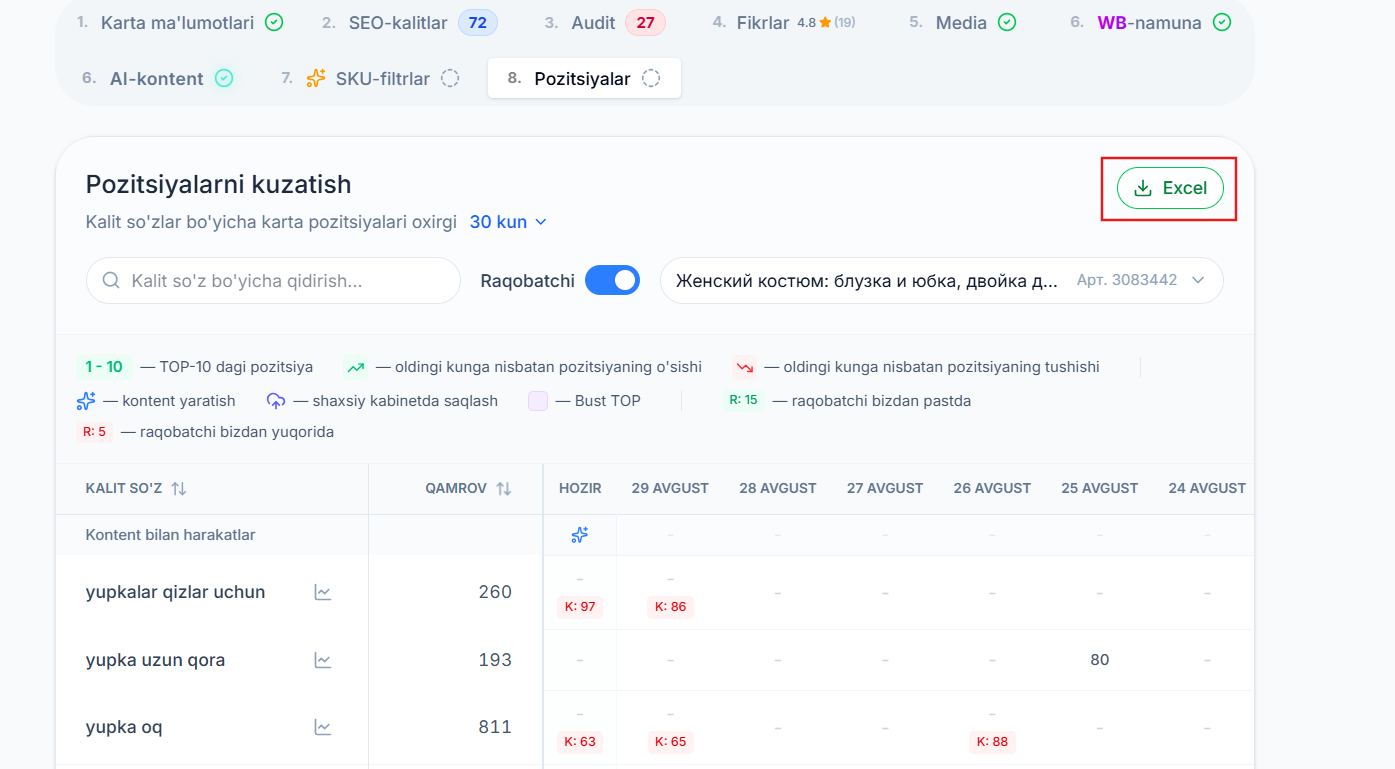
Task: Switch to the WB-namuna tab
Action: [1150, 22]
